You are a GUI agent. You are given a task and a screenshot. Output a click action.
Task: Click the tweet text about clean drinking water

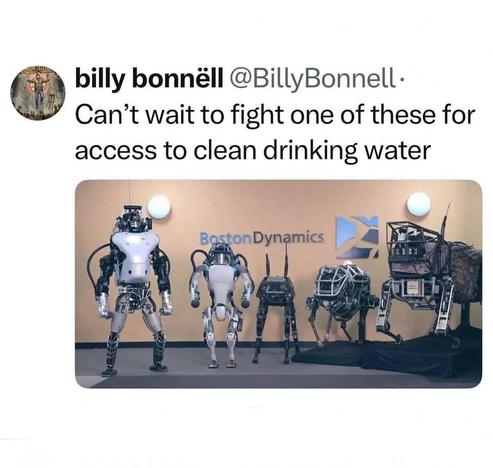pyautogui.click(x=275, y=133)
